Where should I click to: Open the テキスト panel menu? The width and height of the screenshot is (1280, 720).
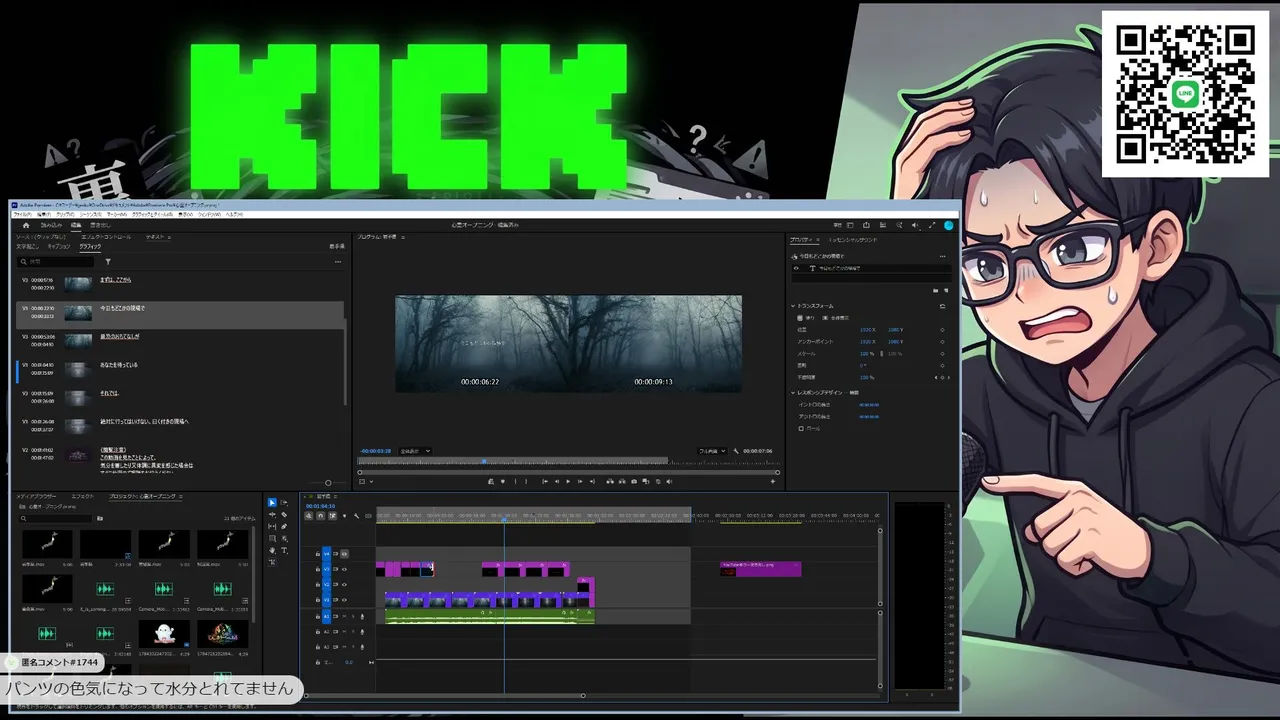pyautogui.click(x=169, y=237)
